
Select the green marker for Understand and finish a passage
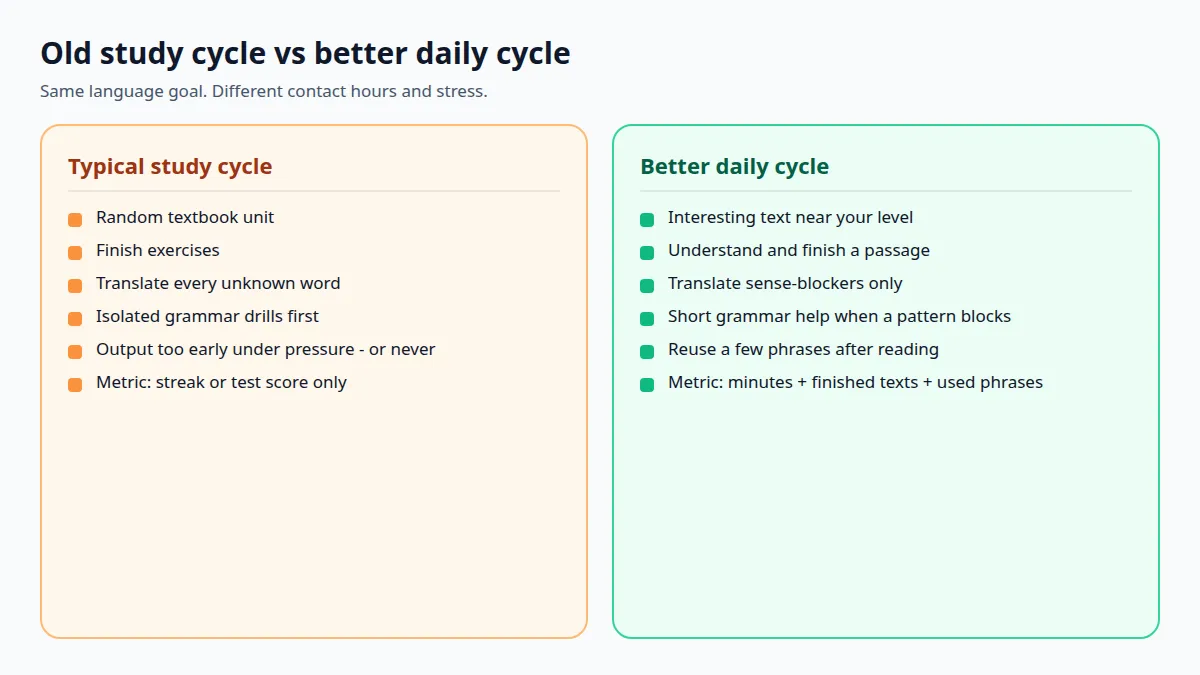tap(647, 253)
